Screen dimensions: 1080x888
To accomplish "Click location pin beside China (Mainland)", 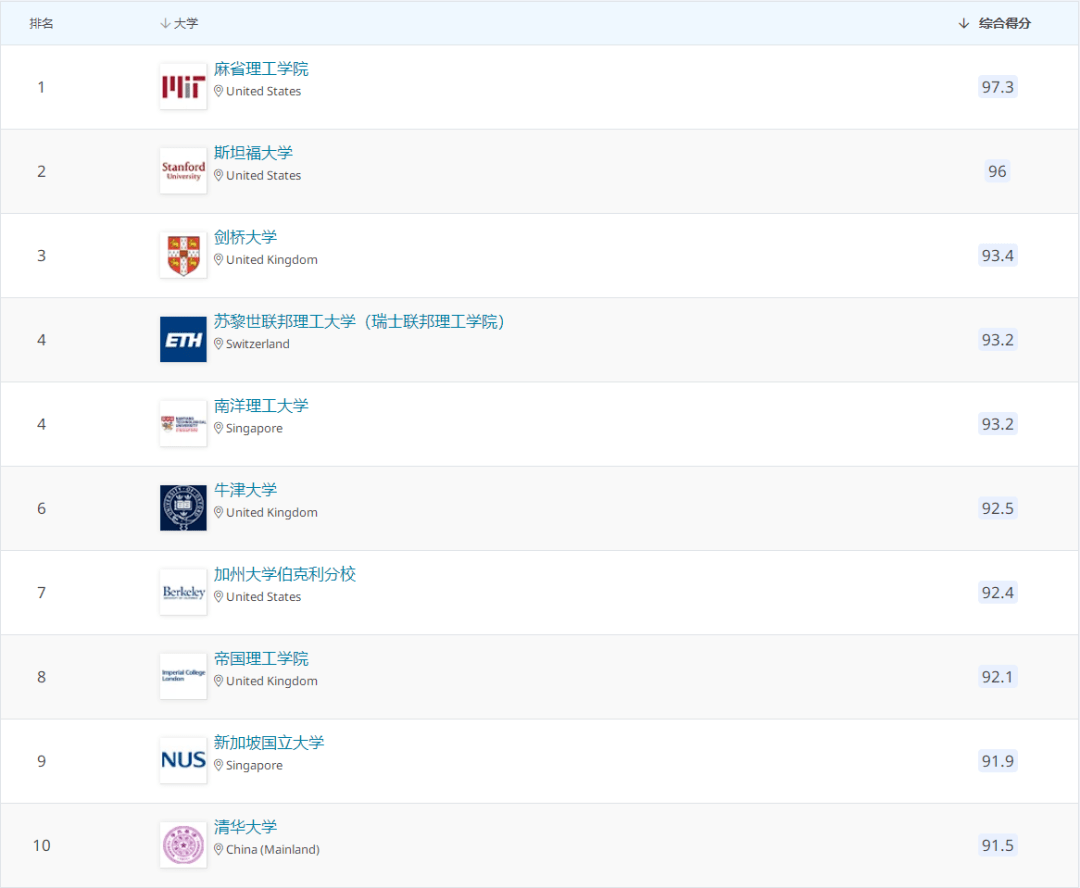I will tap(218, 849).
